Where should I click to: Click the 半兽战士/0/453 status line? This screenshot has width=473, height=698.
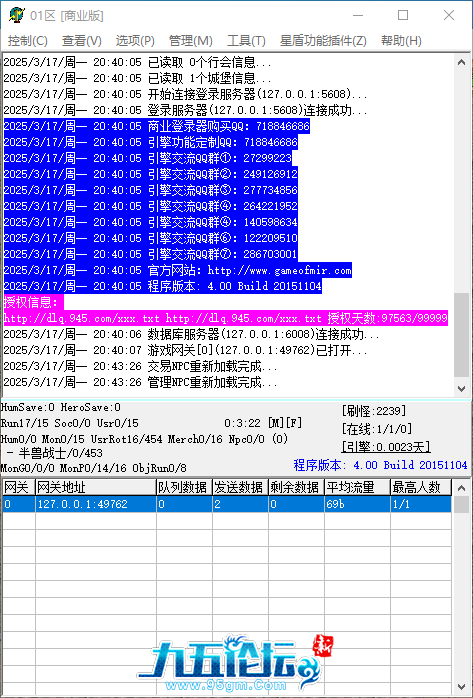[55, 454]
